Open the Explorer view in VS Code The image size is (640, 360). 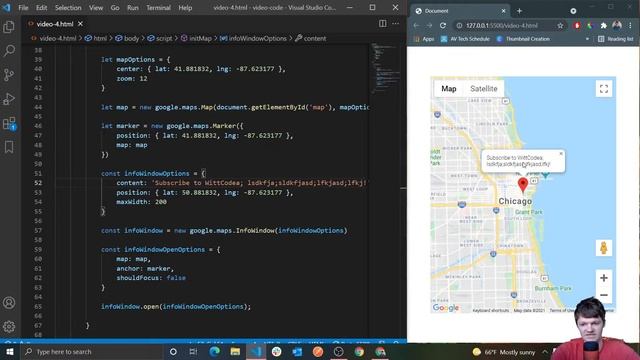click(9, 27)
